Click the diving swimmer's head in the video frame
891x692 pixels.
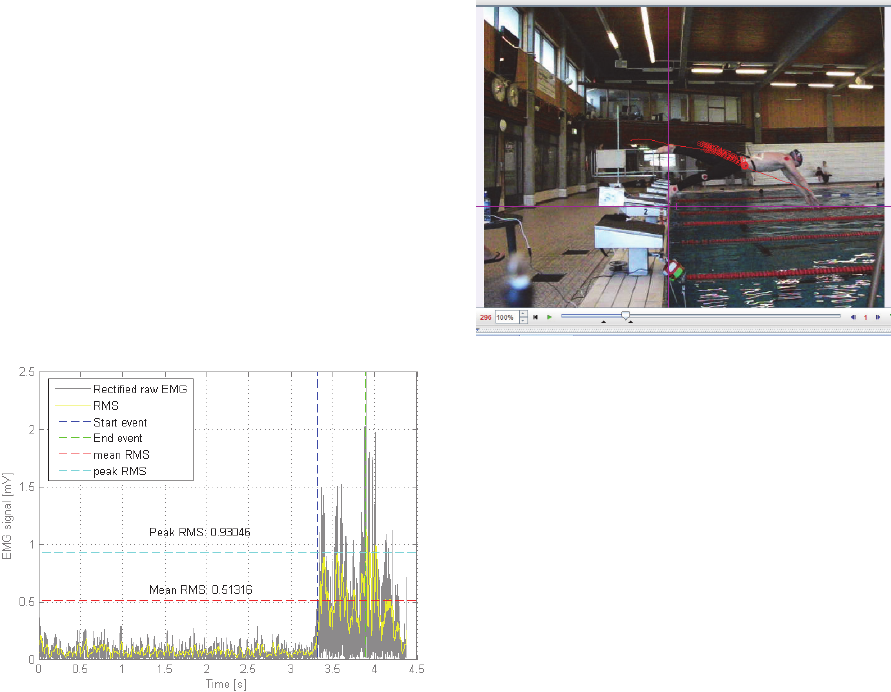(794, 156)
